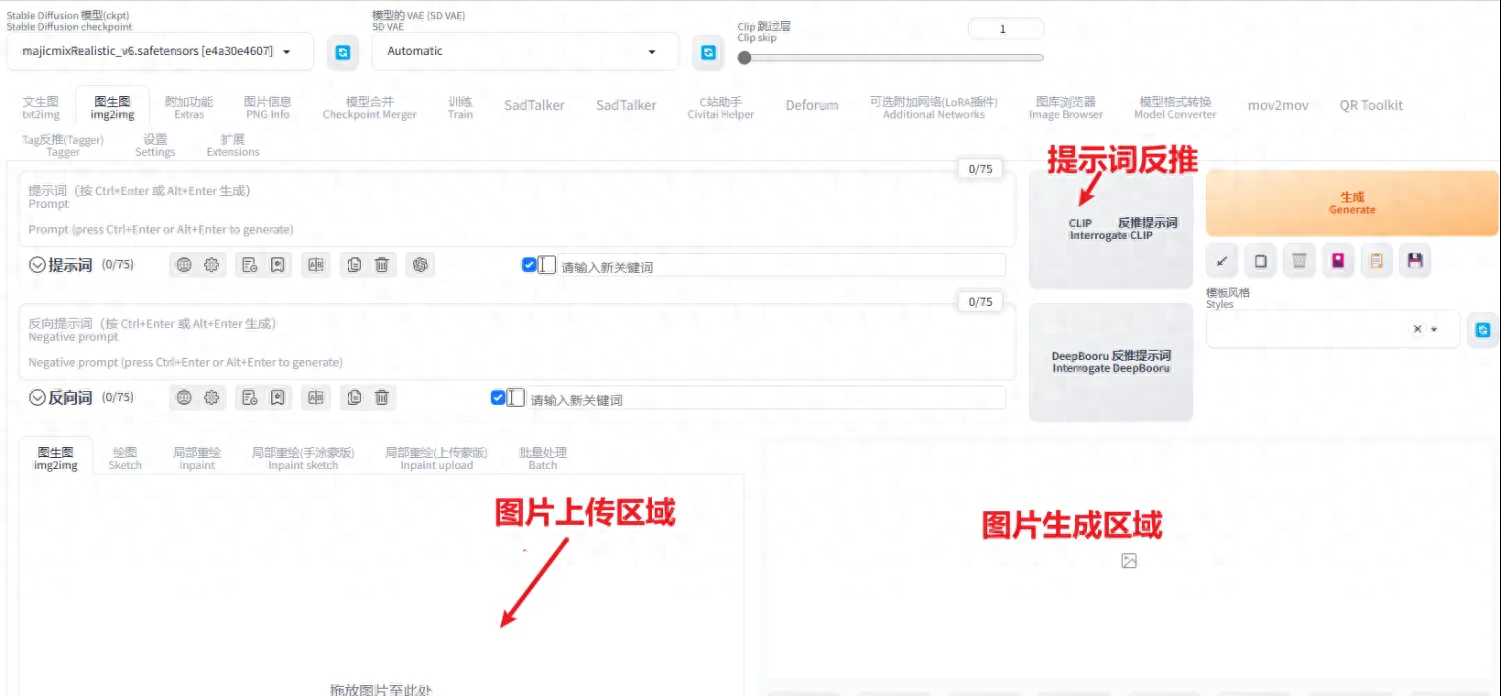Screen dimensions: 1501x696
Task: Open the Styles dropdown arrow
Action: click(x=1434, y=329)
